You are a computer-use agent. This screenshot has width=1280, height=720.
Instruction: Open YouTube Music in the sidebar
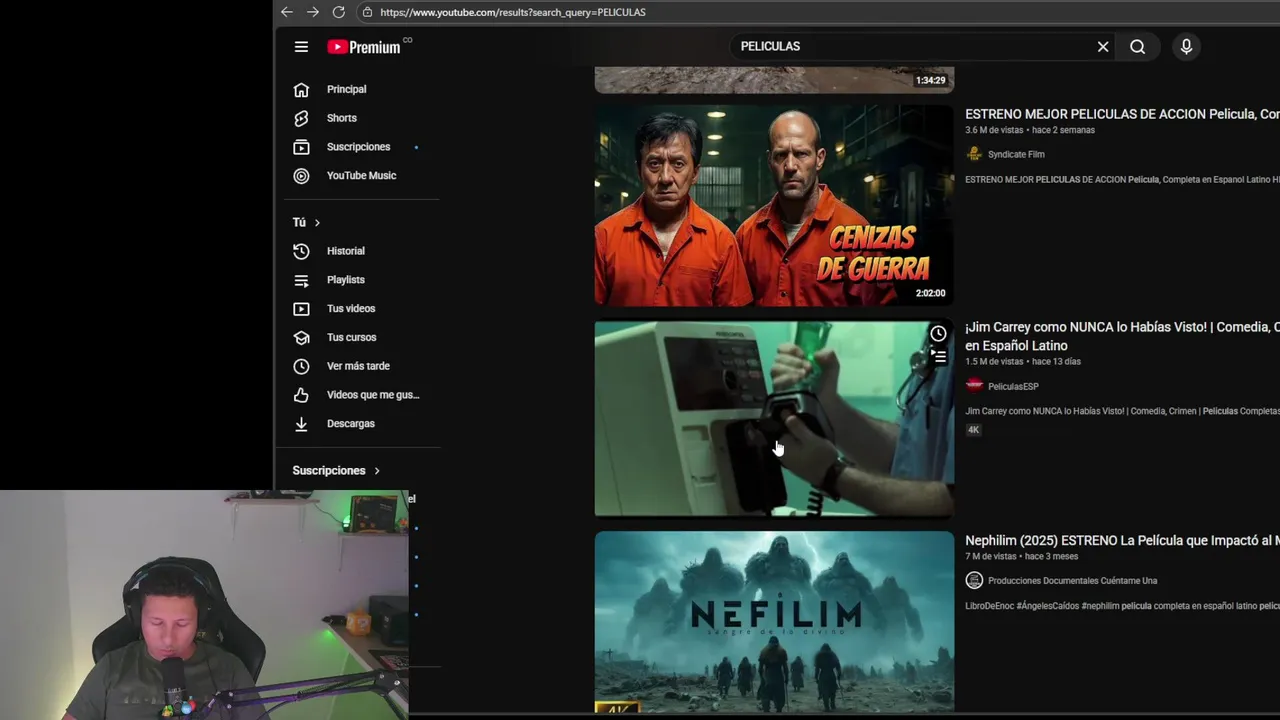(360, 176)
